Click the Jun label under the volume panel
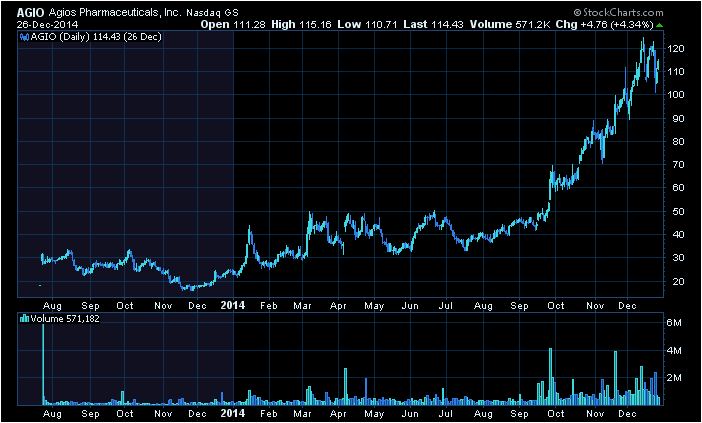The width and height of the screenshot is (702, 423). 410,414
